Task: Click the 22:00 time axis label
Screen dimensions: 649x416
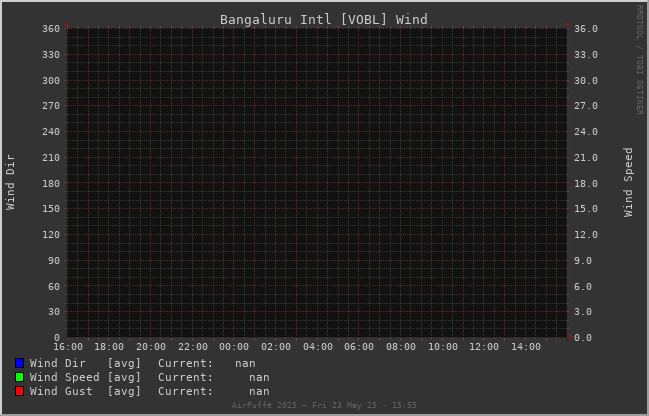Action: point(193,347)
